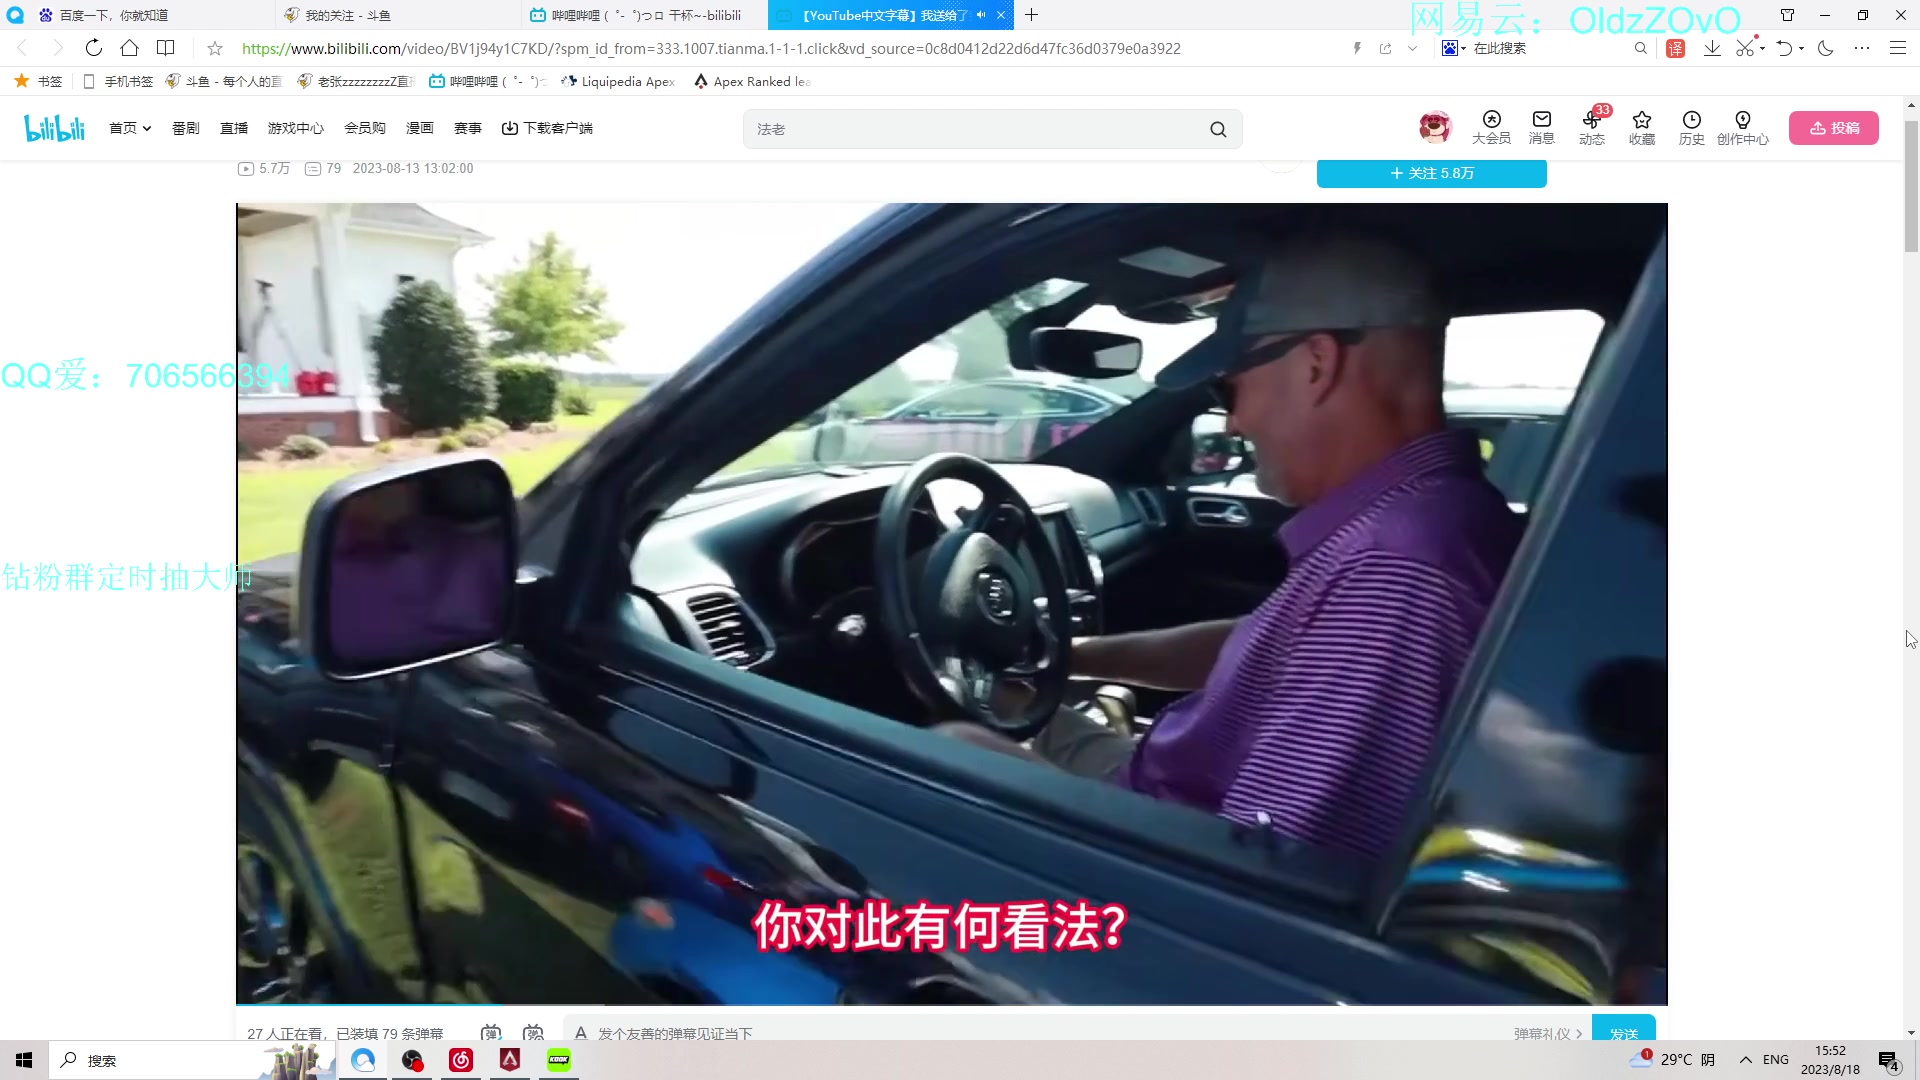The width and height of the screenshot is (1920, 1080).
Task: Open Liquipedia Apex bookmark
Action: pyautogui.click(x=618, y=81)
